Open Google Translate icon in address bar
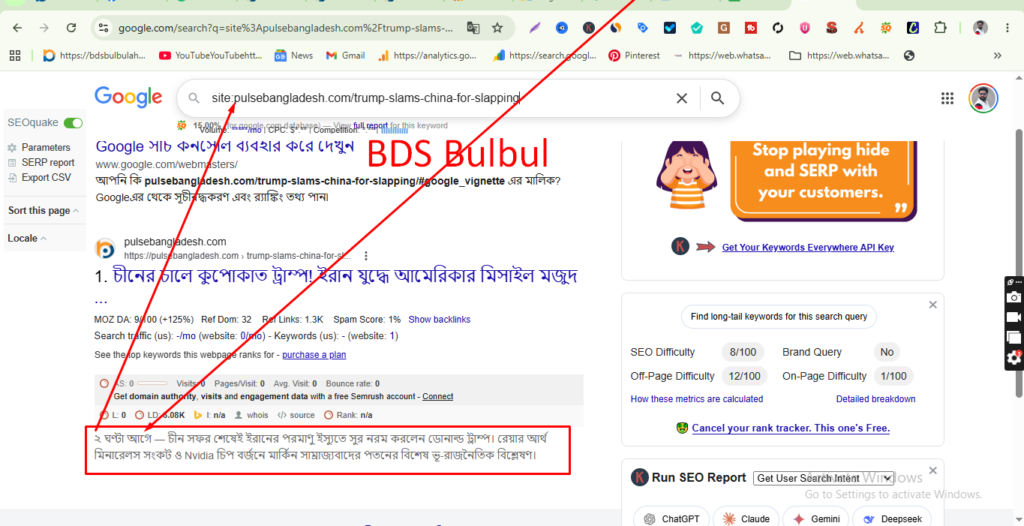This screenshot has height=526, width=1024. pos(473,28)
